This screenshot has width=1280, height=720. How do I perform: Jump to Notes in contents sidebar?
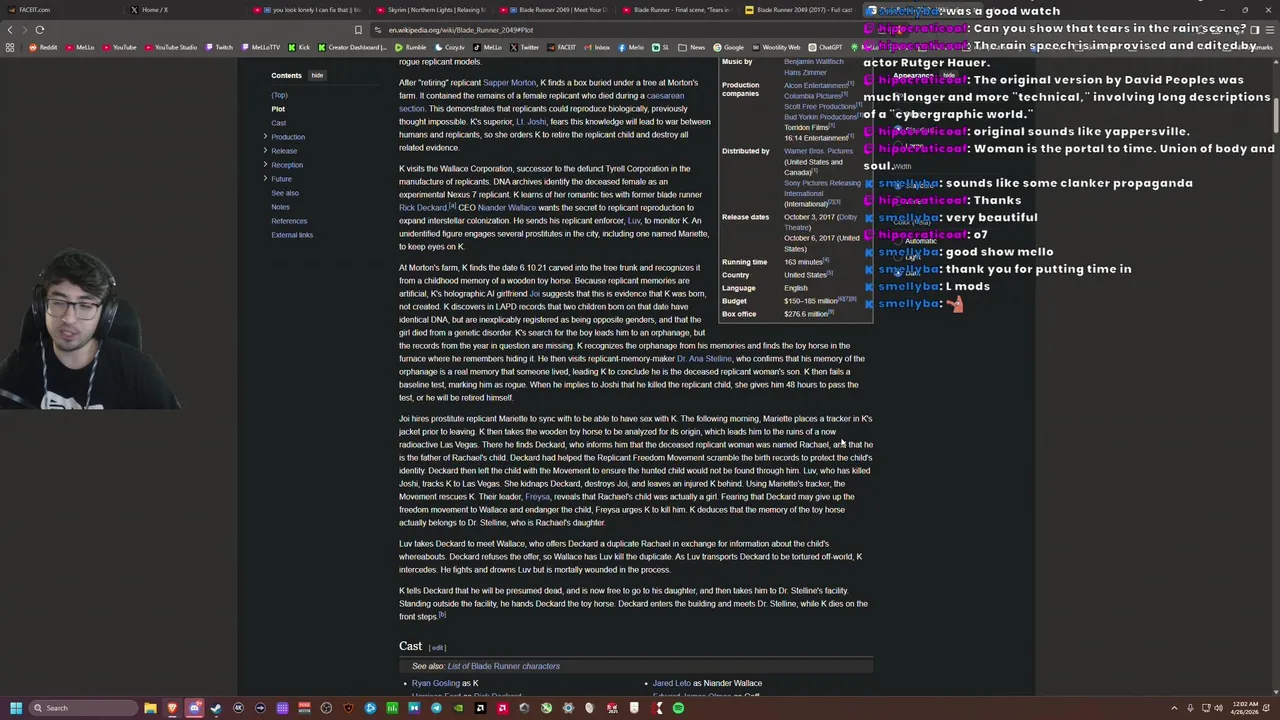pyautogui.click(x=280, y=207)
